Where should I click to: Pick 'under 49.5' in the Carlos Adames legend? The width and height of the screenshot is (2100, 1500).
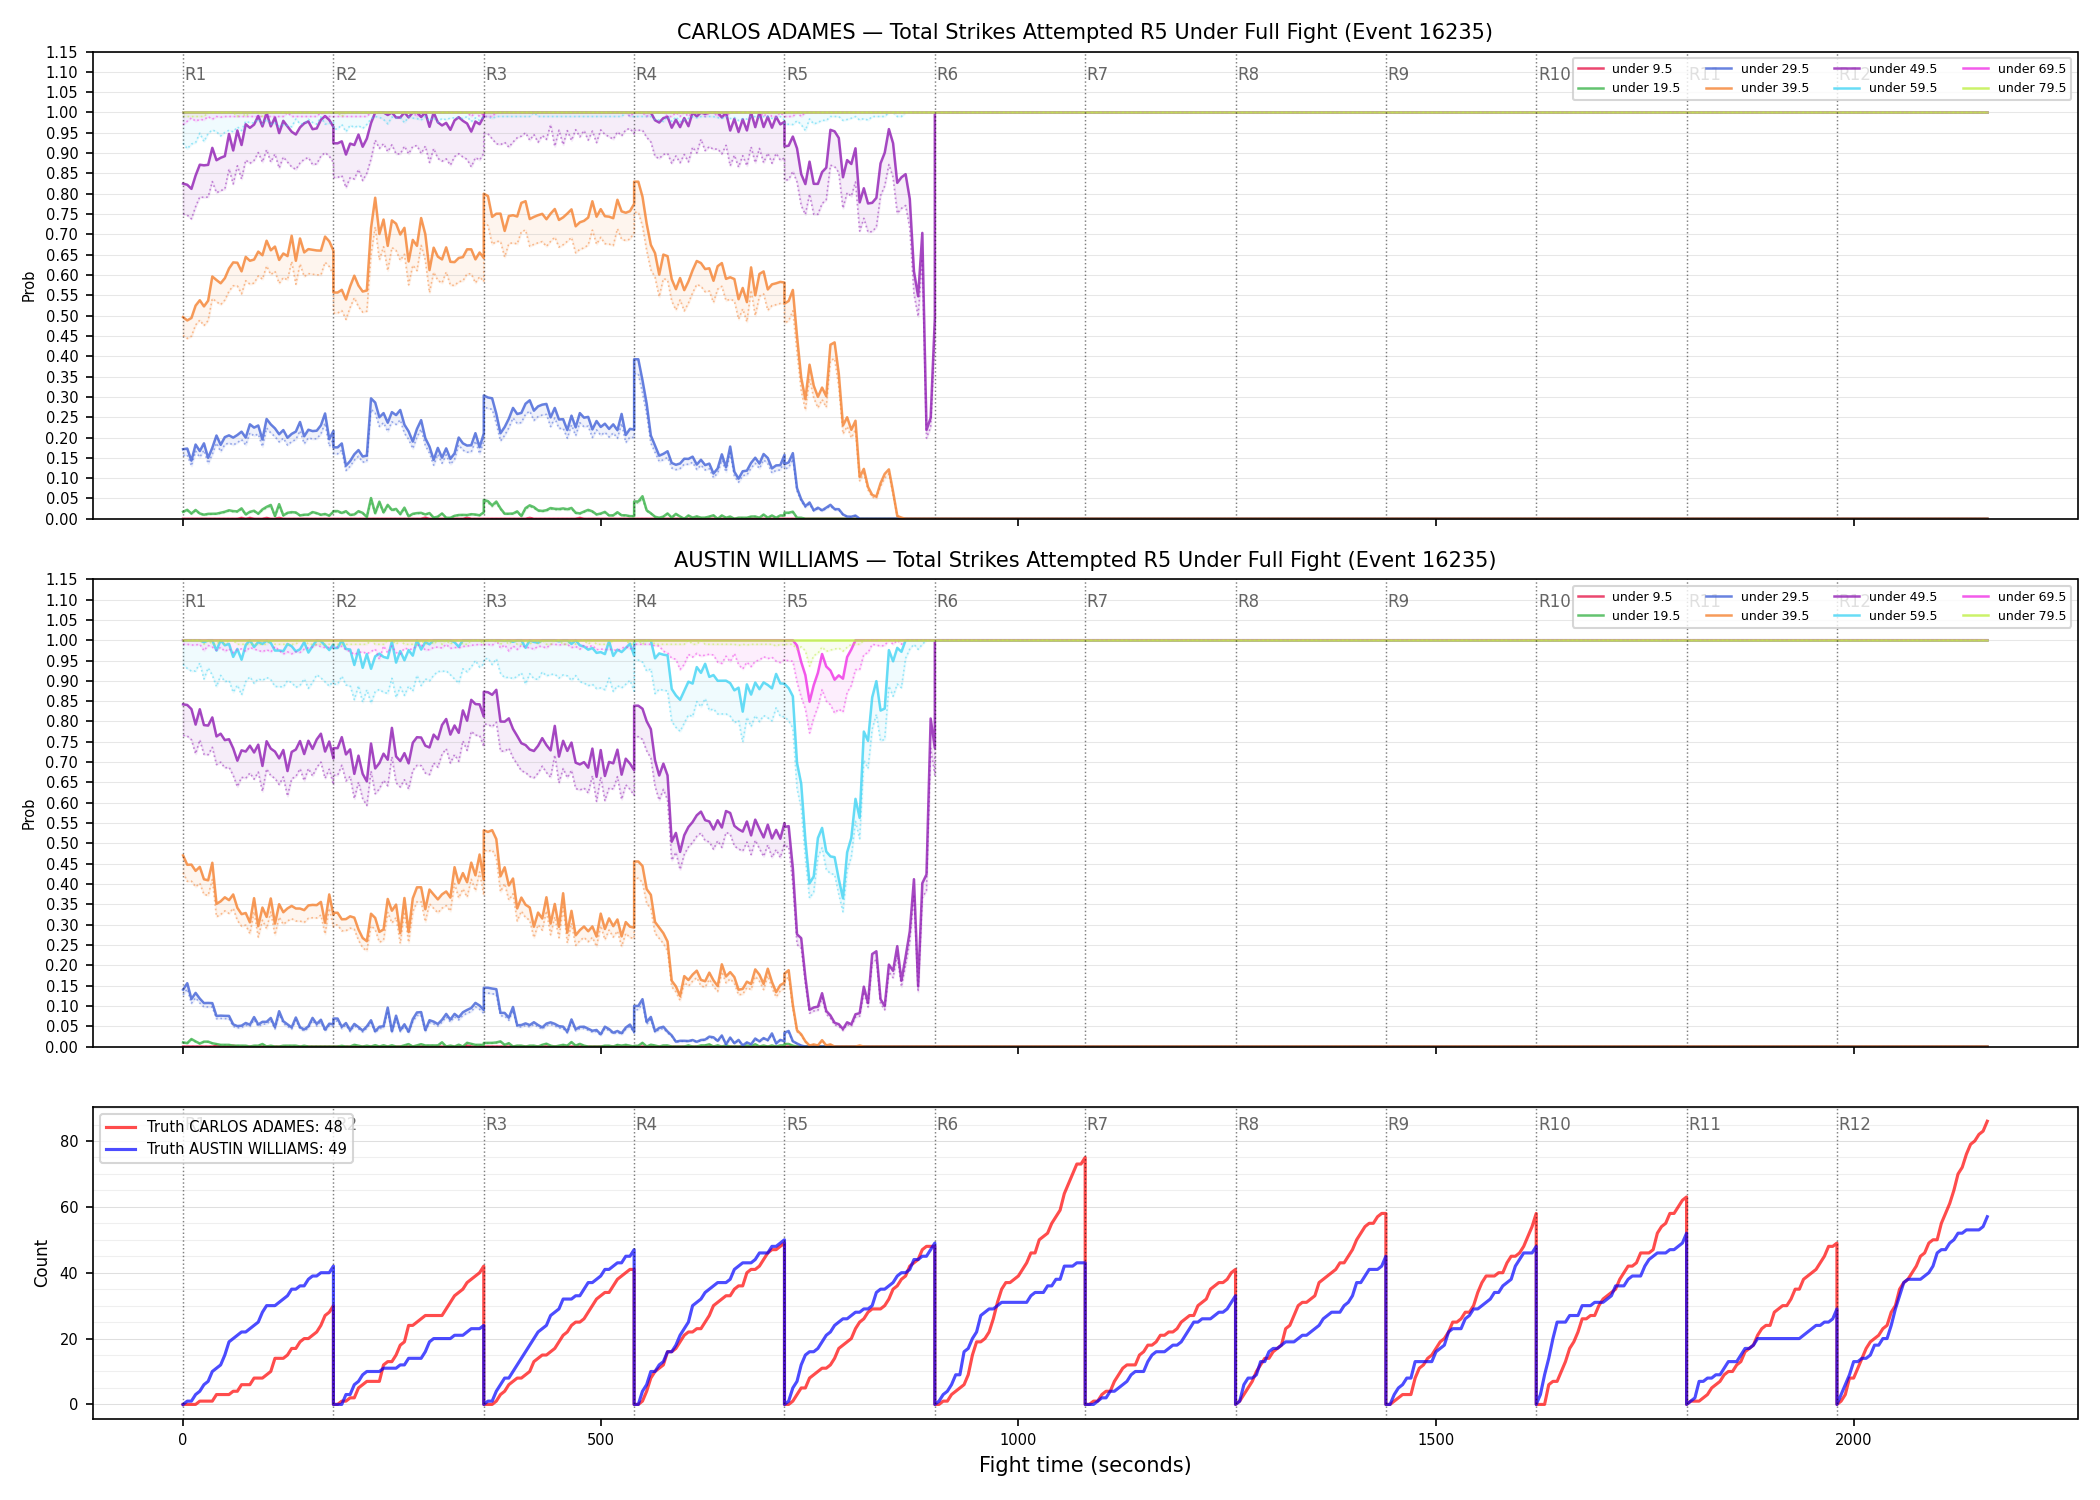[1886, 69]
